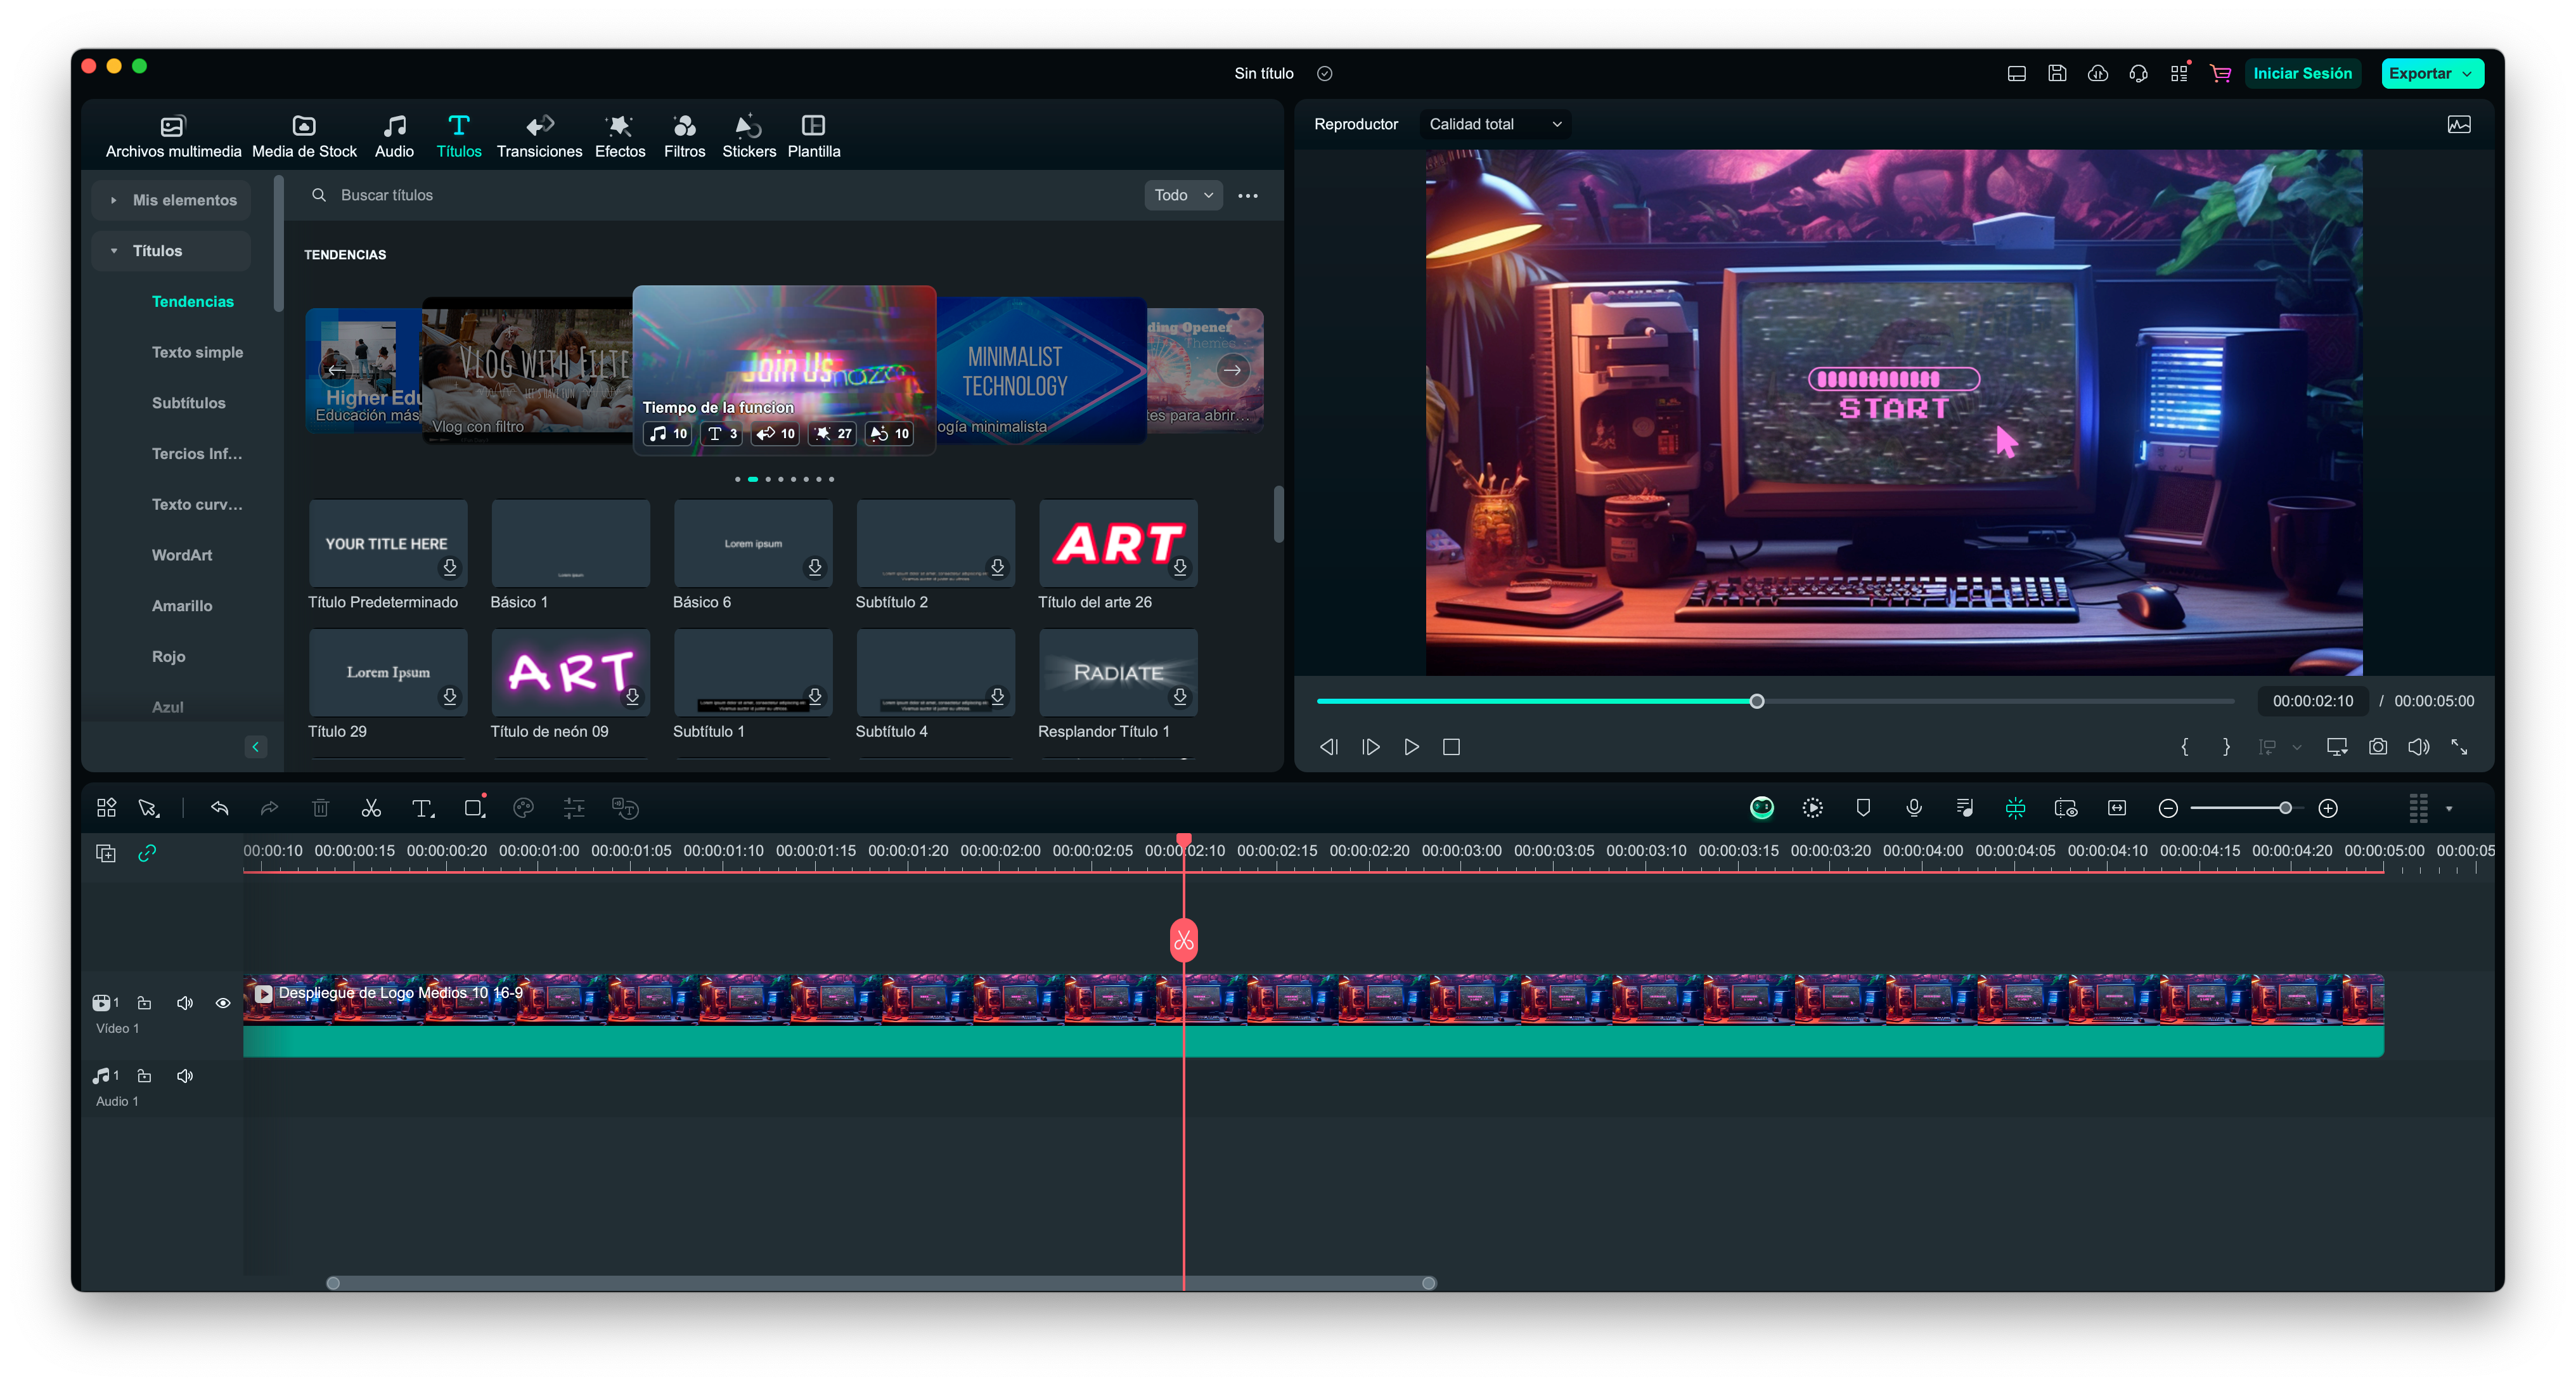
Task: Click the player volume speaker icon
Action: [x=2418, y=747]
